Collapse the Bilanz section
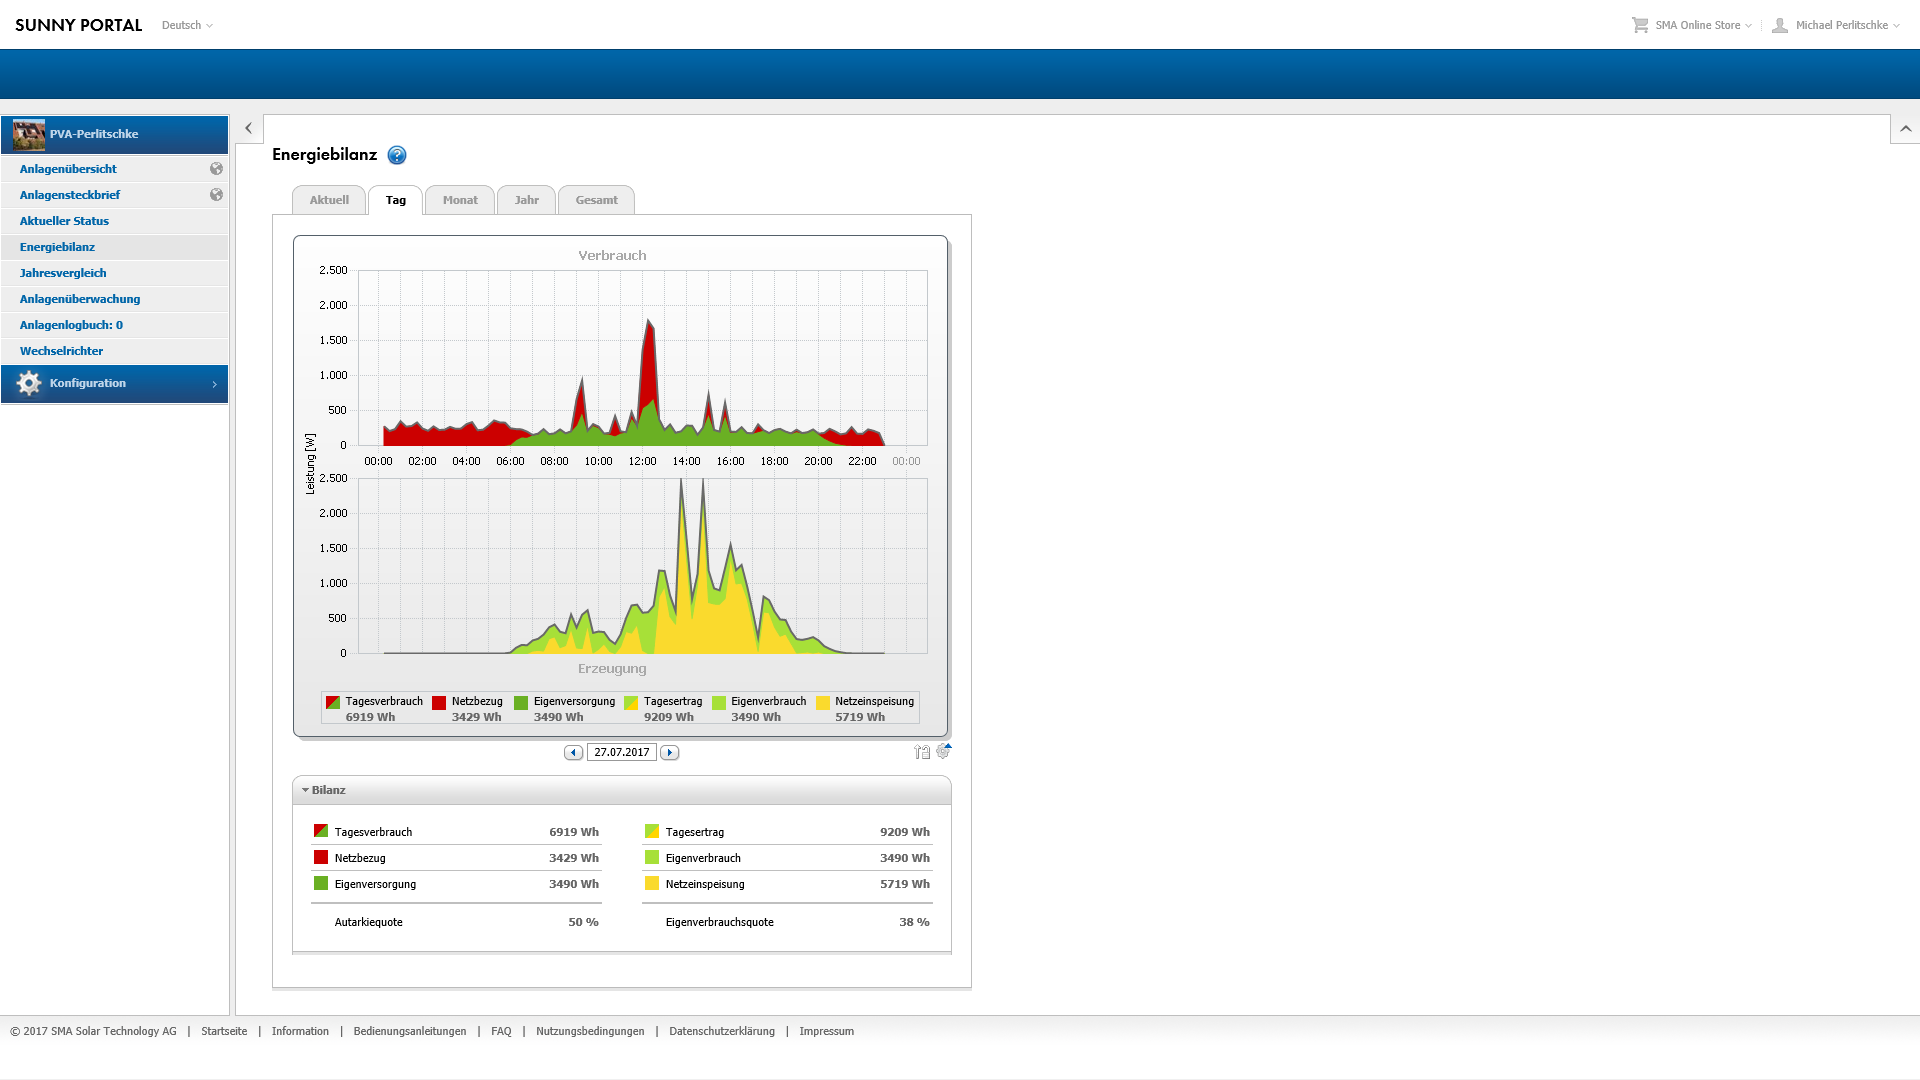Image resolution: width=1920 pixels, height=1080 pixels. pos(306,790)
